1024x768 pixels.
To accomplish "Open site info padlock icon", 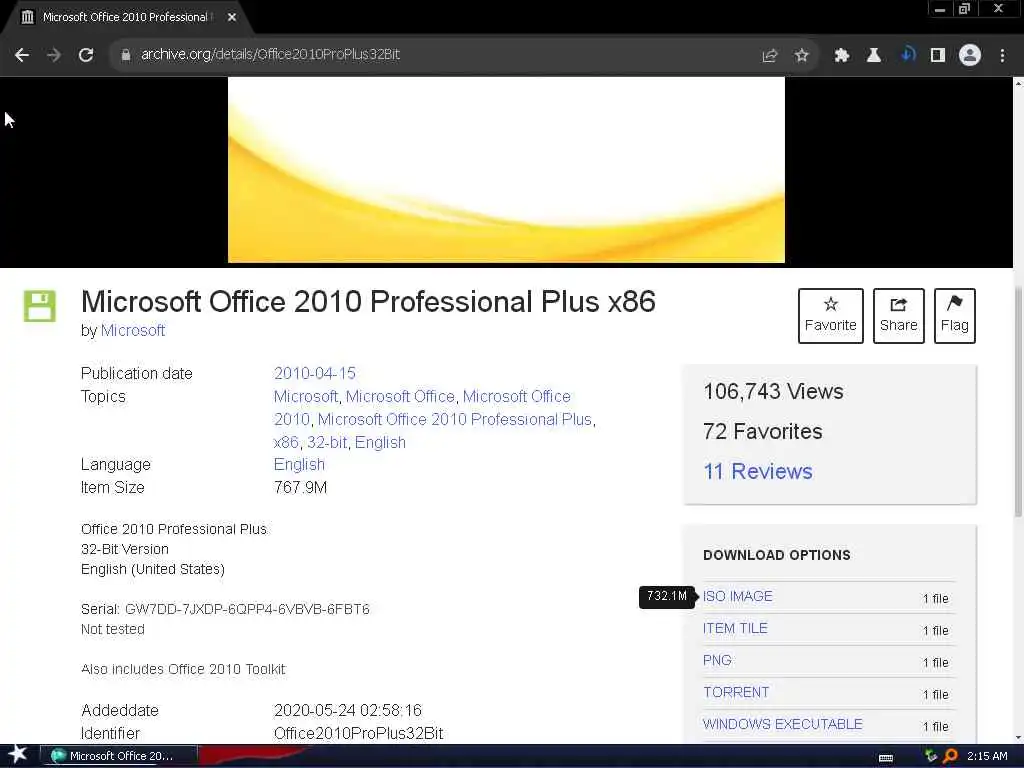I will 125,55.
